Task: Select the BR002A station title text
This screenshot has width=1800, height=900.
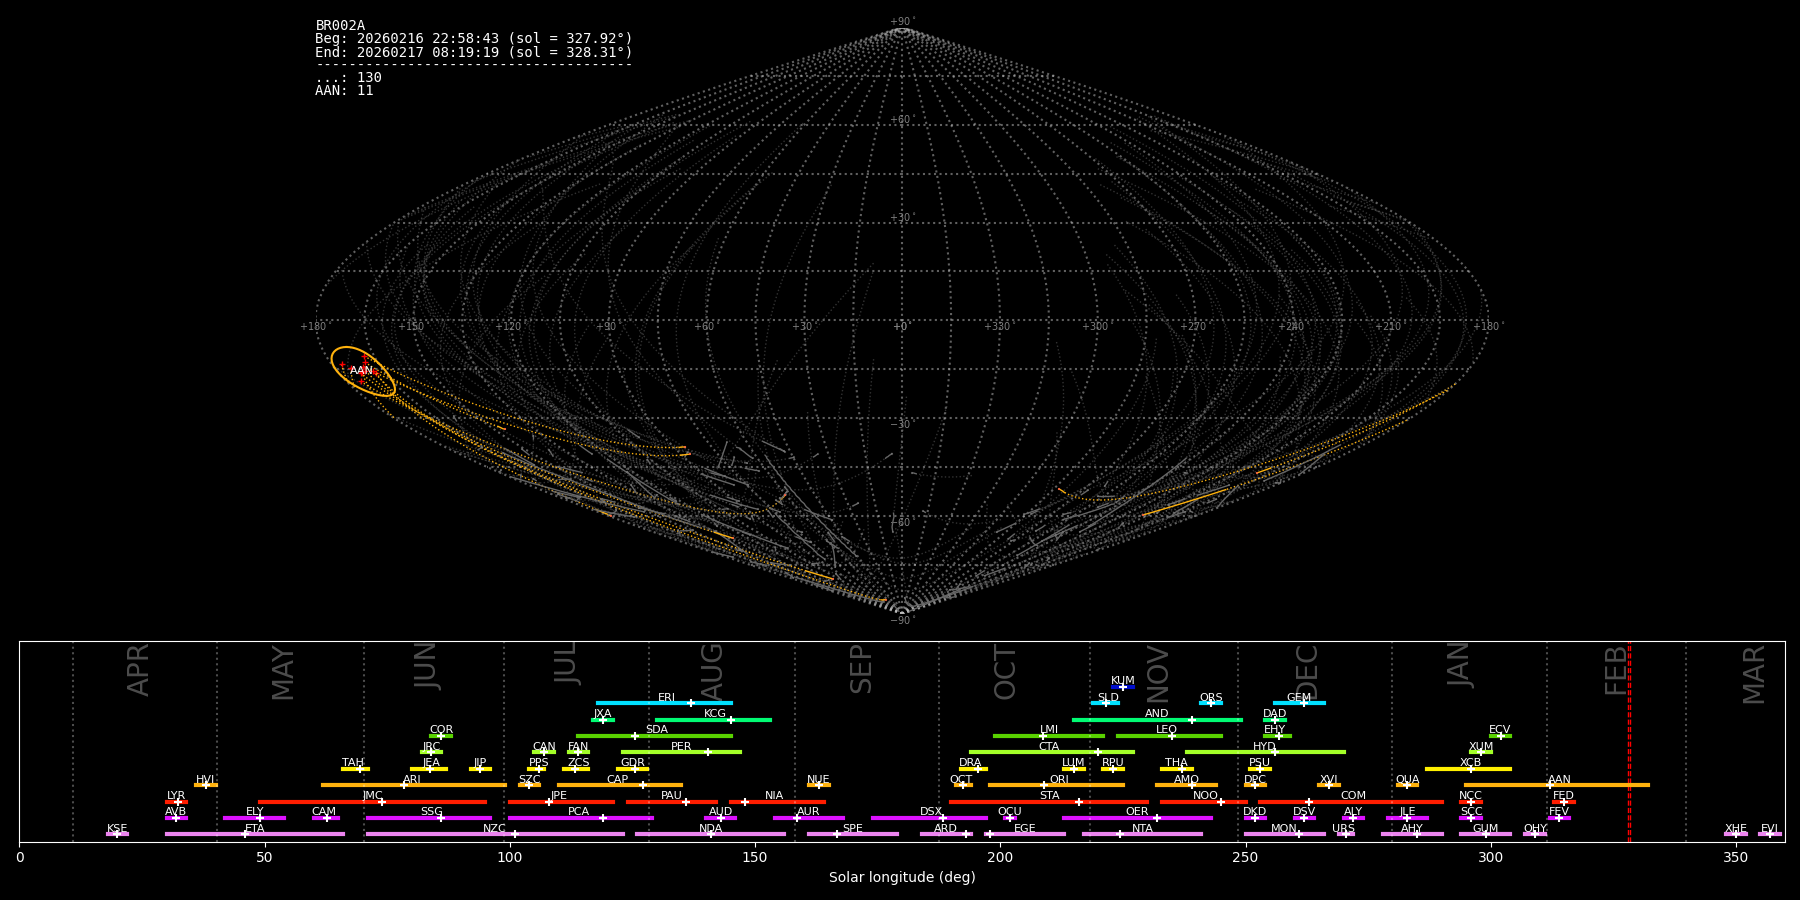Action: 340,26
